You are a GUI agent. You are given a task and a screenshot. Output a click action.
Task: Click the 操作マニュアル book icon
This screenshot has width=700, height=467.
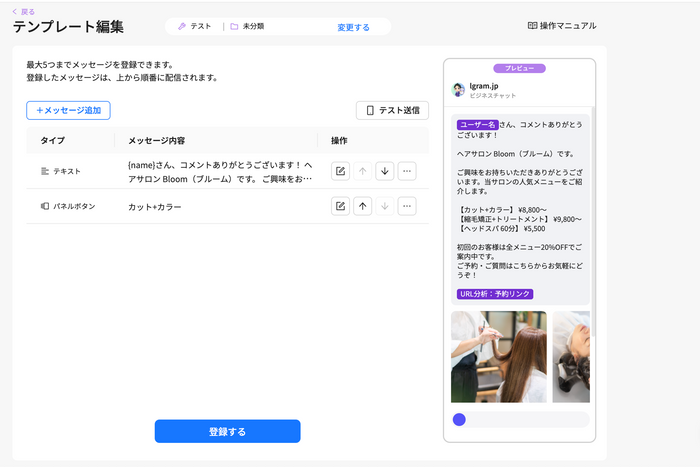[532, 26]
